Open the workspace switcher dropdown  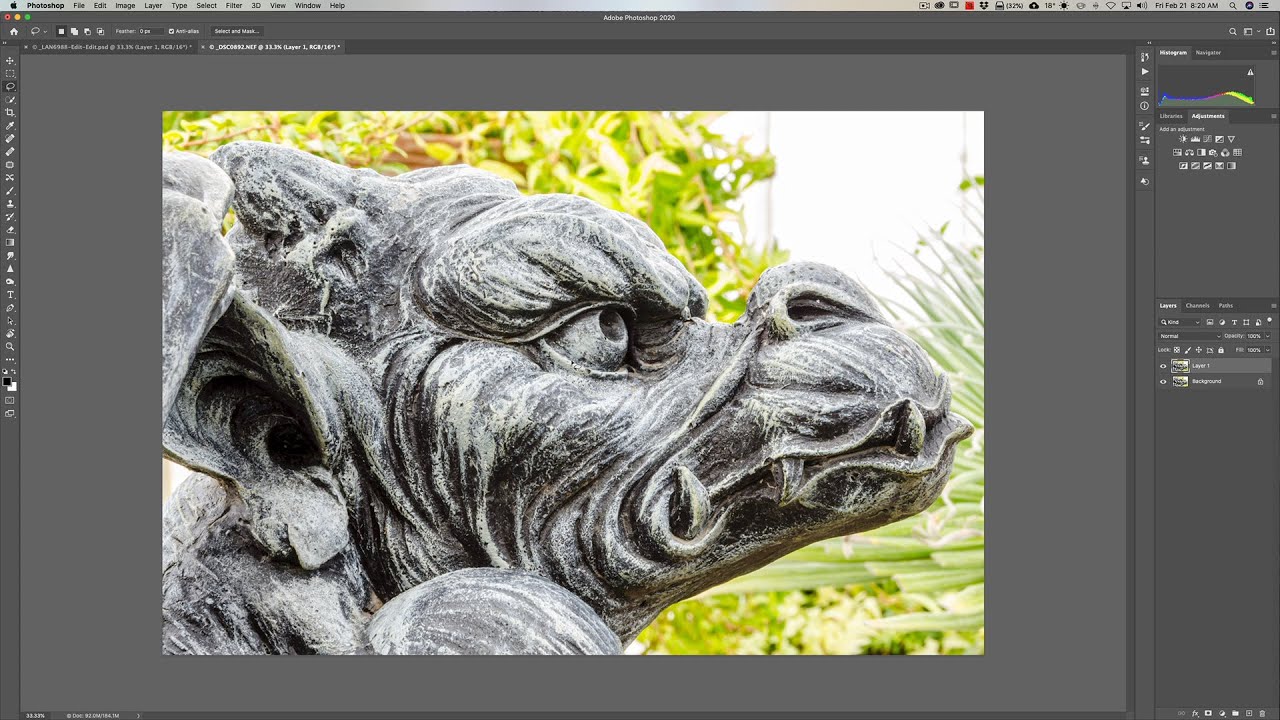pyautogui.click(x=1250, y=31)
